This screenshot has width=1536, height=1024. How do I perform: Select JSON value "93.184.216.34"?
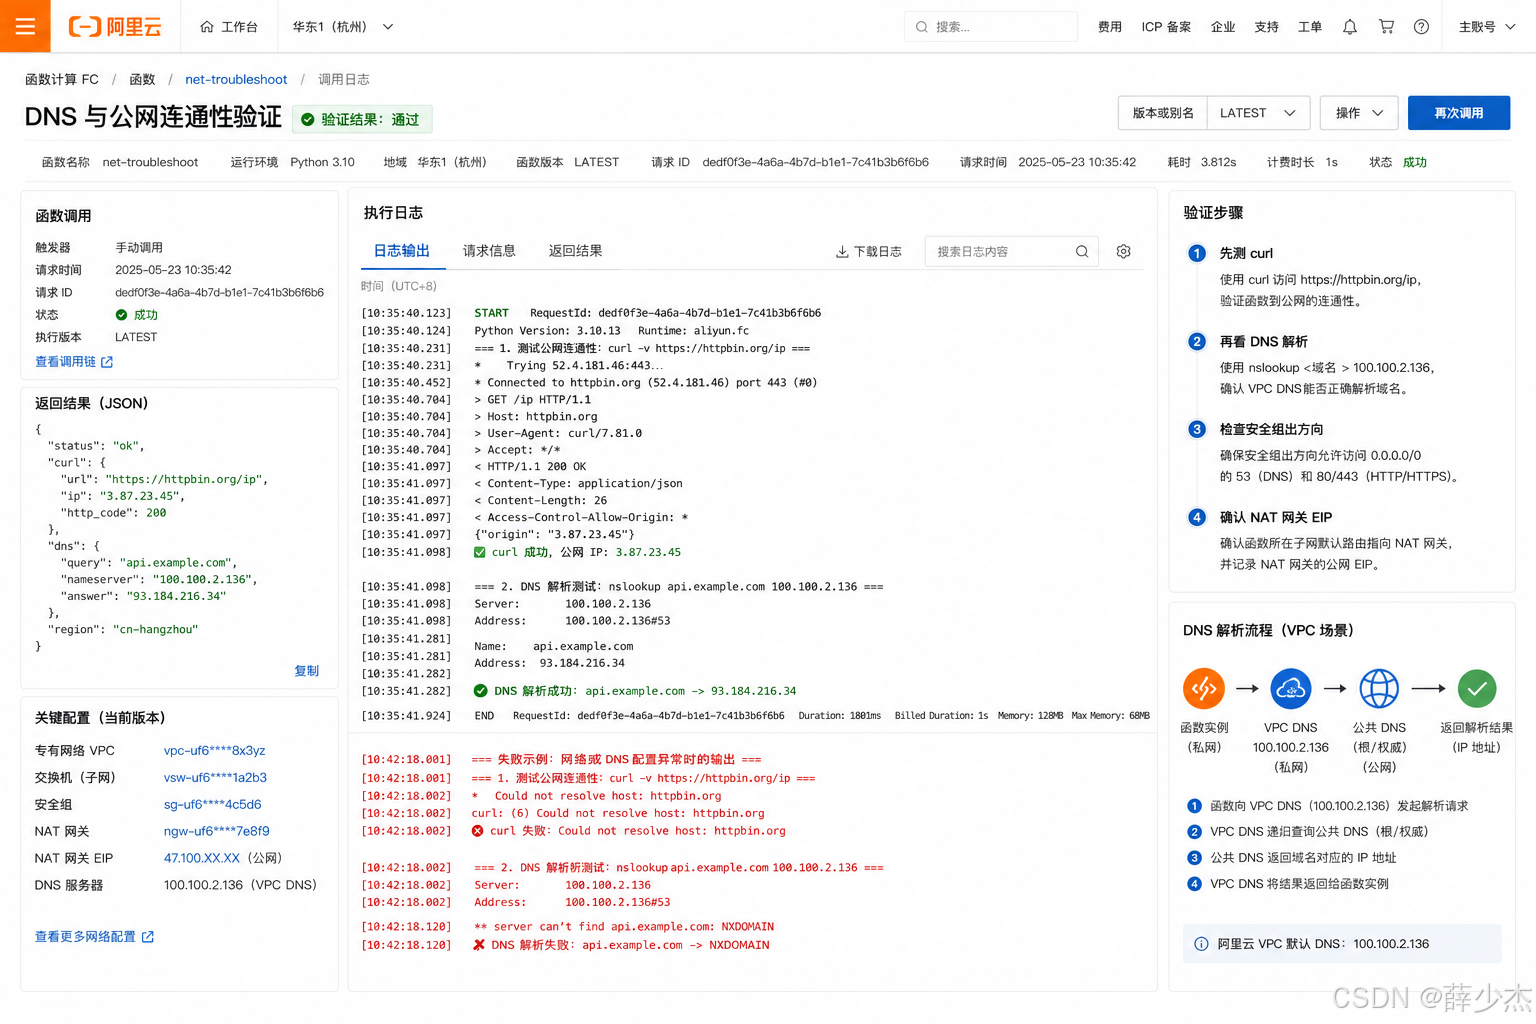pyautogui.click(x=176, y=596)
